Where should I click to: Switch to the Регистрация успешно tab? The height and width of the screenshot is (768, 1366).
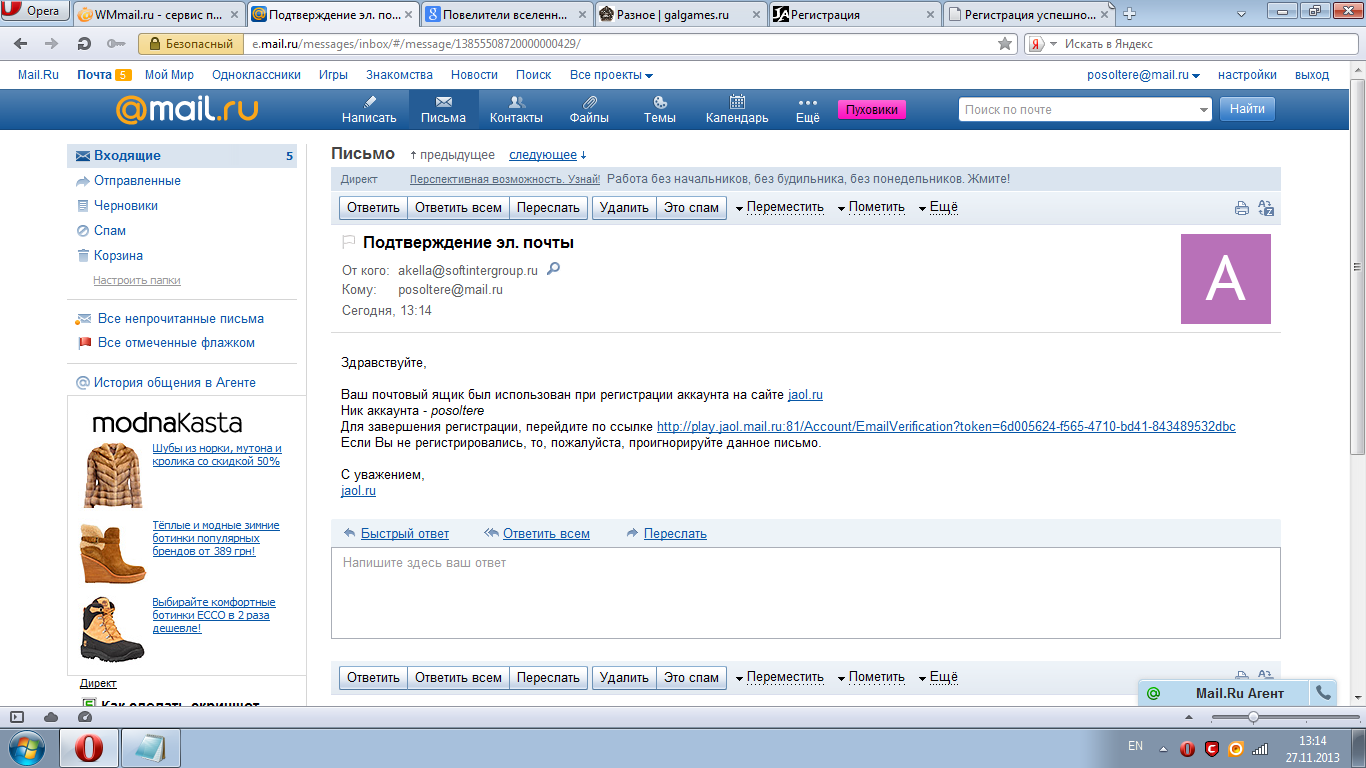click(1030, 14)
